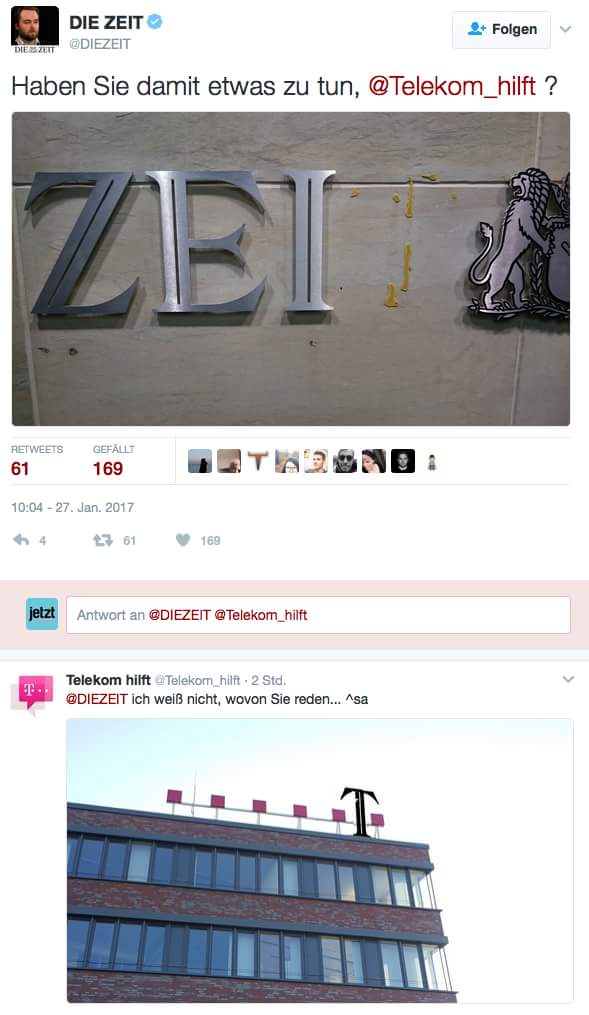Open the tweet timestamp 10:04 - 27. Jan. 2017

(x=72, y=508)
